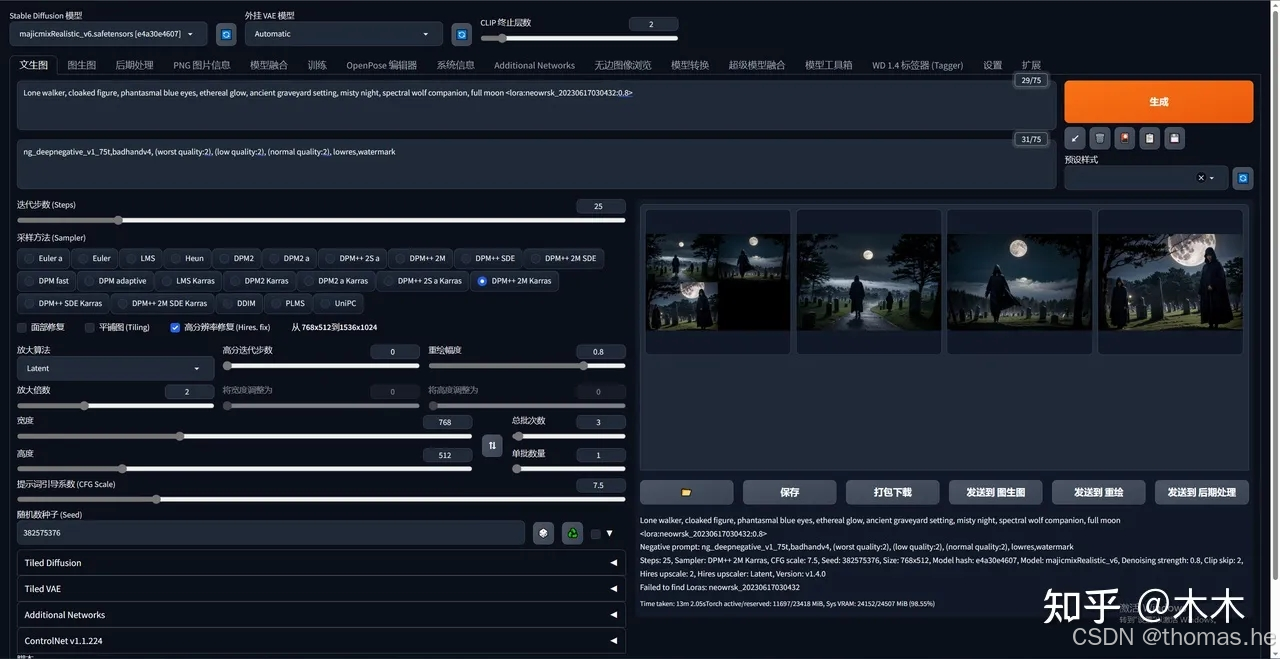
Task: Click 发送到 重绘 button
Action: [1098, 492]
